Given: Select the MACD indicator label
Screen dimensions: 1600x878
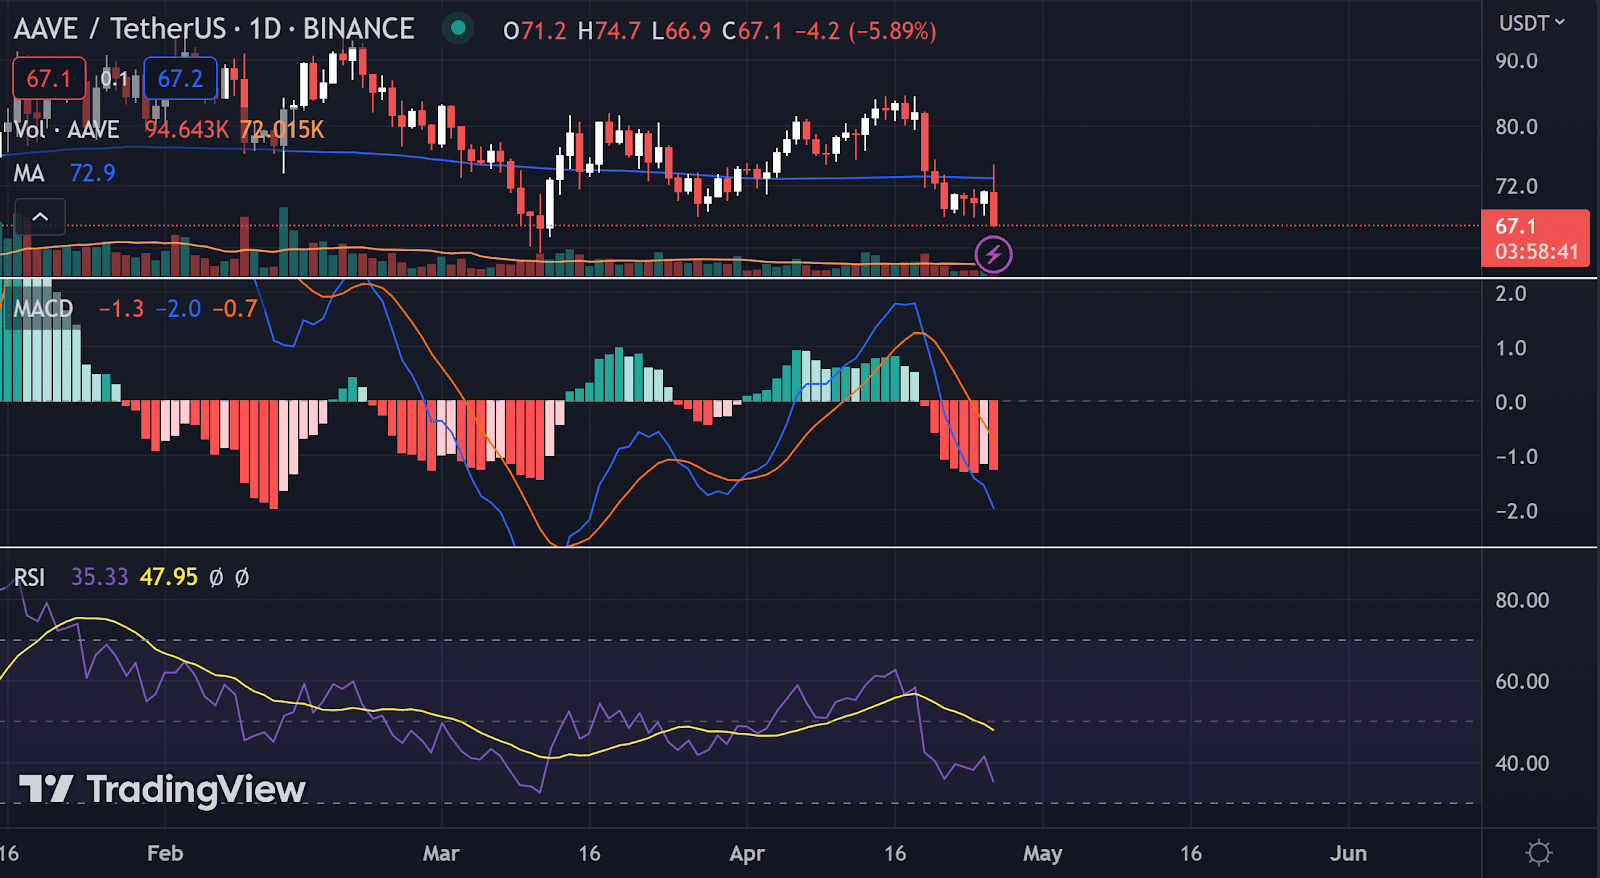Looking at the screenshot, I should coord(43,309).
